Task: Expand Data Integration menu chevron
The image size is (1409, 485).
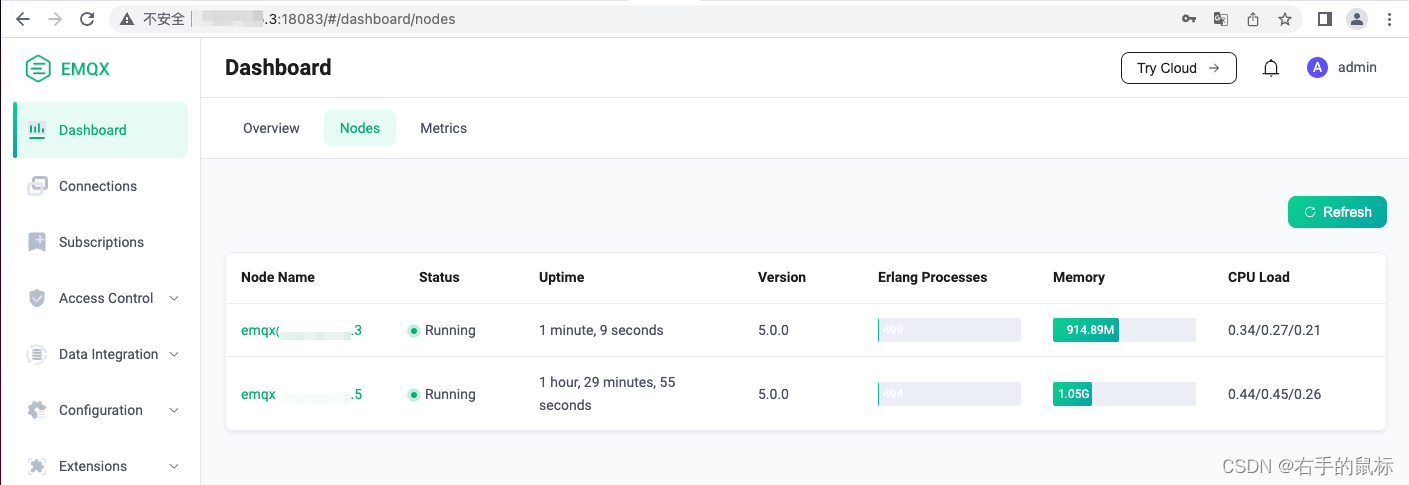Action: (x=174, y=354)
